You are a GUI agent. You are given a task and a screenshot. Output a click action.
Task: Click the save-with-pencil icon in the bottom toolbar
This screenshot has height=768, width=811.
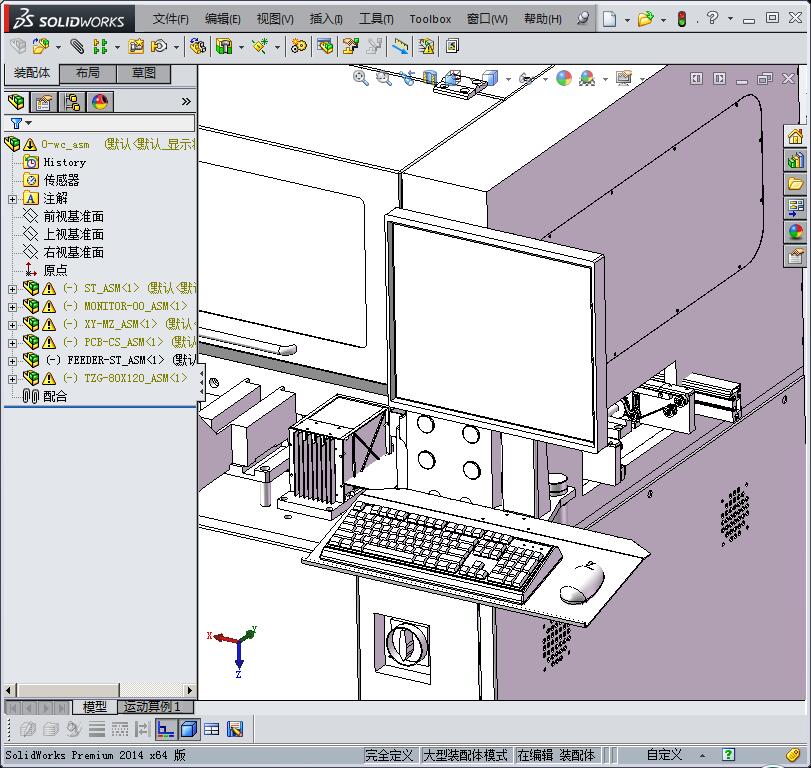pyautogui.click(x=235, y=730)
